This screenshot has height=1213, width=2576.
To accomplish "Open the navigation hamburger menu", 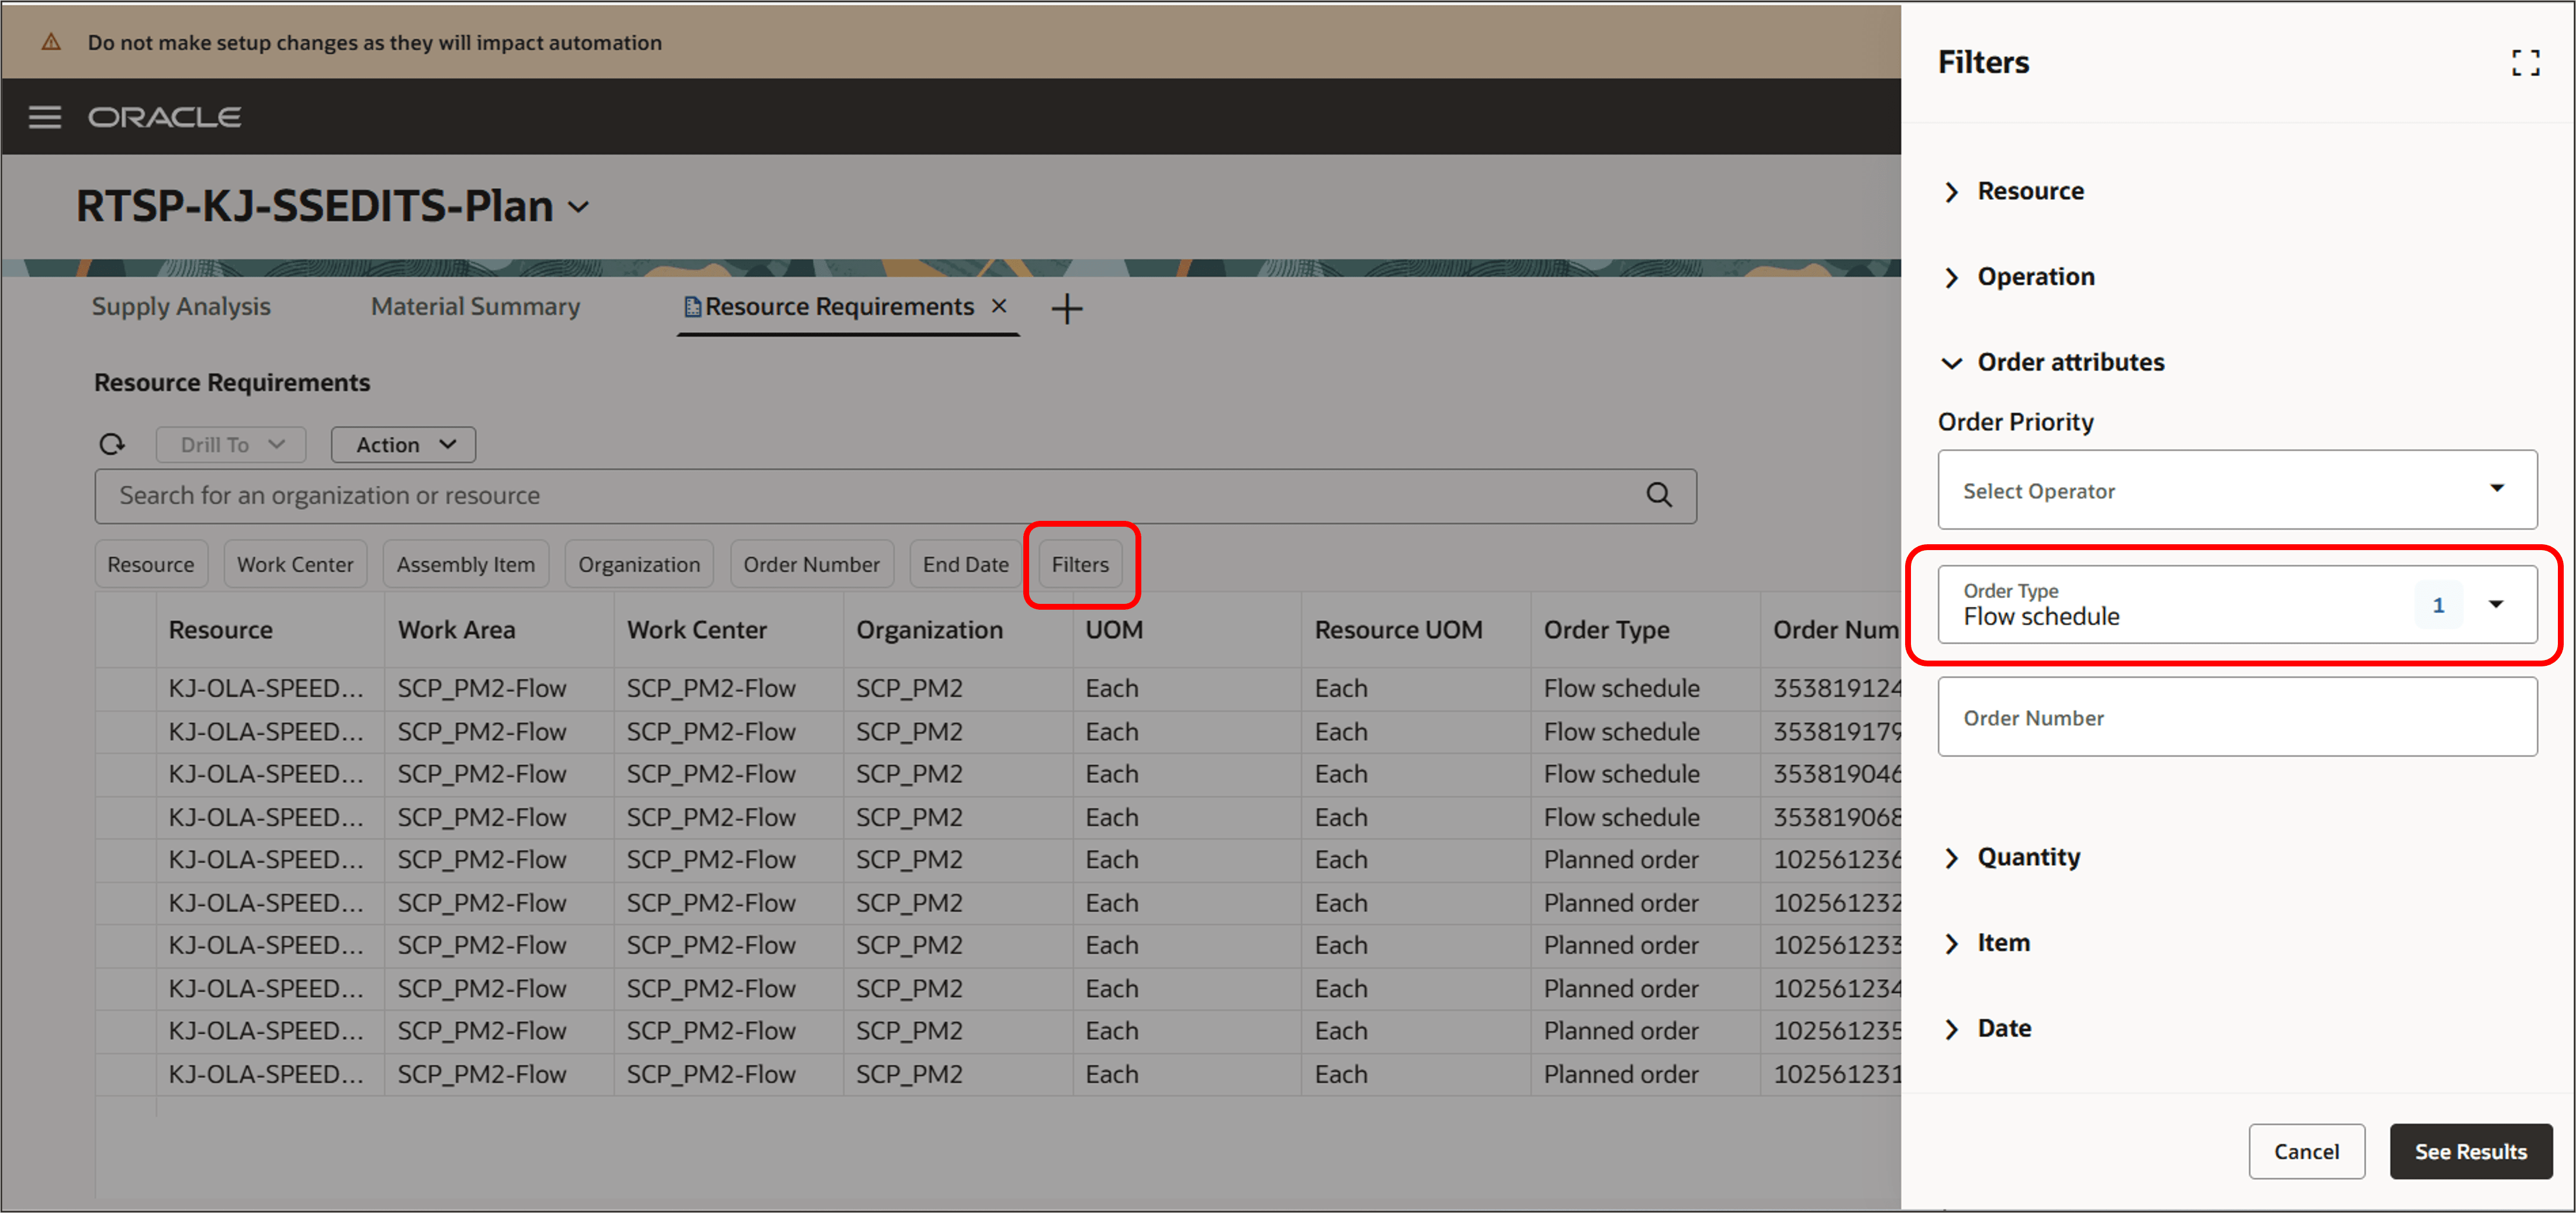I will point(44,117).
